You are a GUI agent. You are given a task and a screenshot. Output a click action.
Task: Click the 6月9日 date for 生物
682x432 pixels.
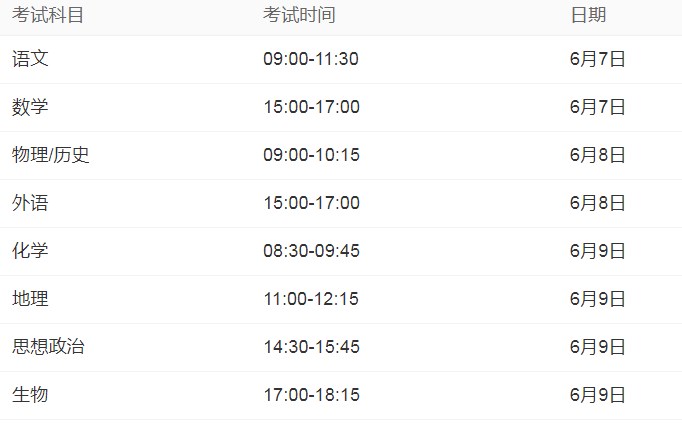pyautogui.click(x=598, y=395)
